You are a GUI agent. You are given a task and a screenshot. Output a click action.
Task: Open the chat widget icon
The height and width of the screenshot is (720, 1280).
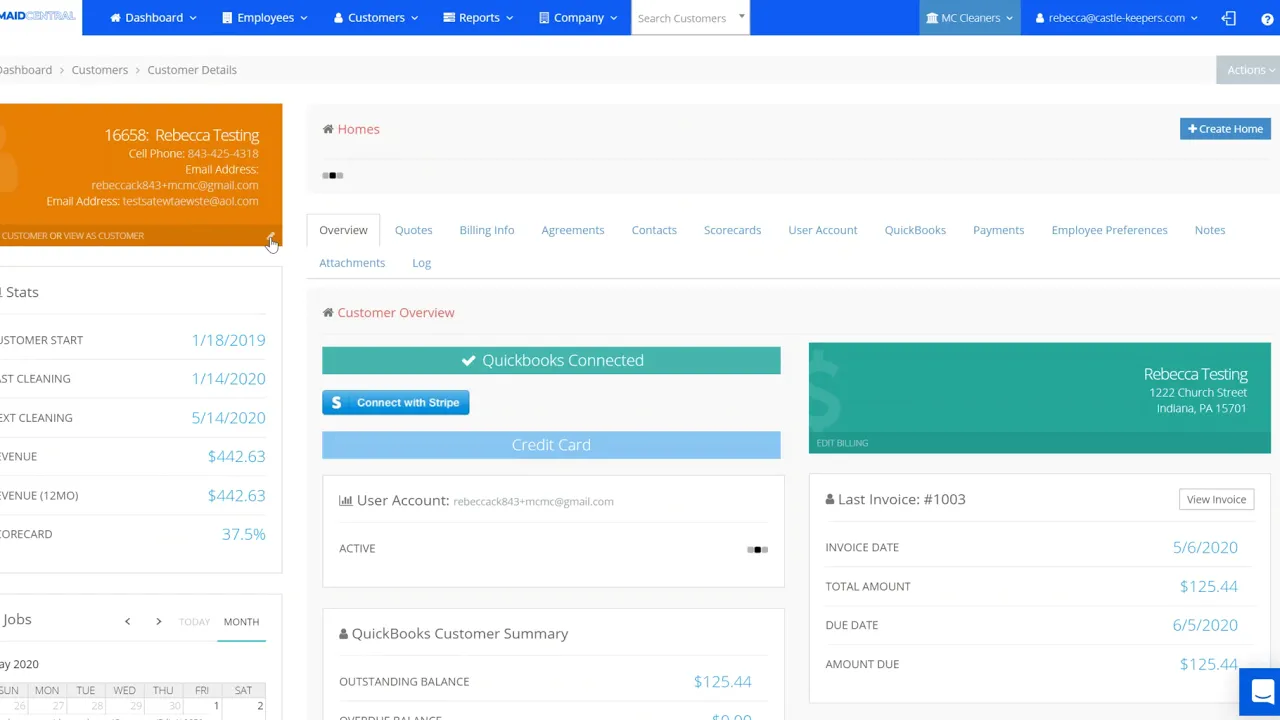pyautogui.click(x=1262, y=691)
